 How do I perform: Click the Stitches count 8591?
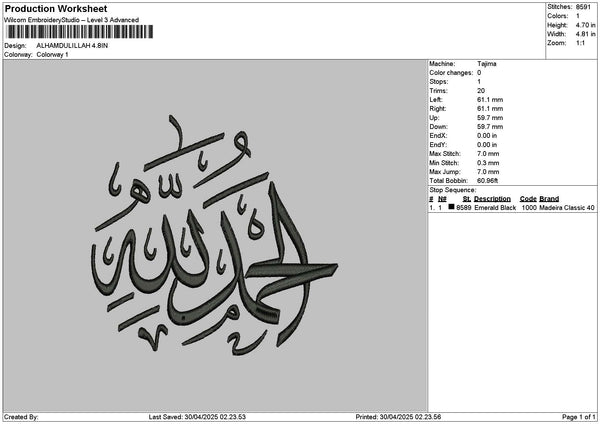tap(583, 7)
